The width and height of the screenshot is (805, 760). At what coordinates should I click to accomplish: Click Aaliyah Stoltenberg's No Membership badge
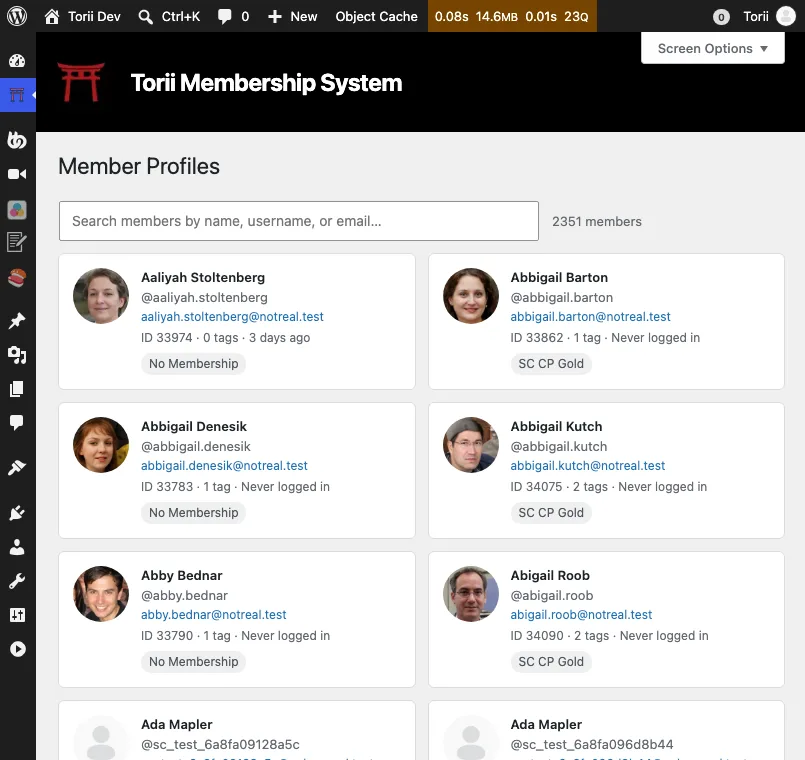[194, 364]
